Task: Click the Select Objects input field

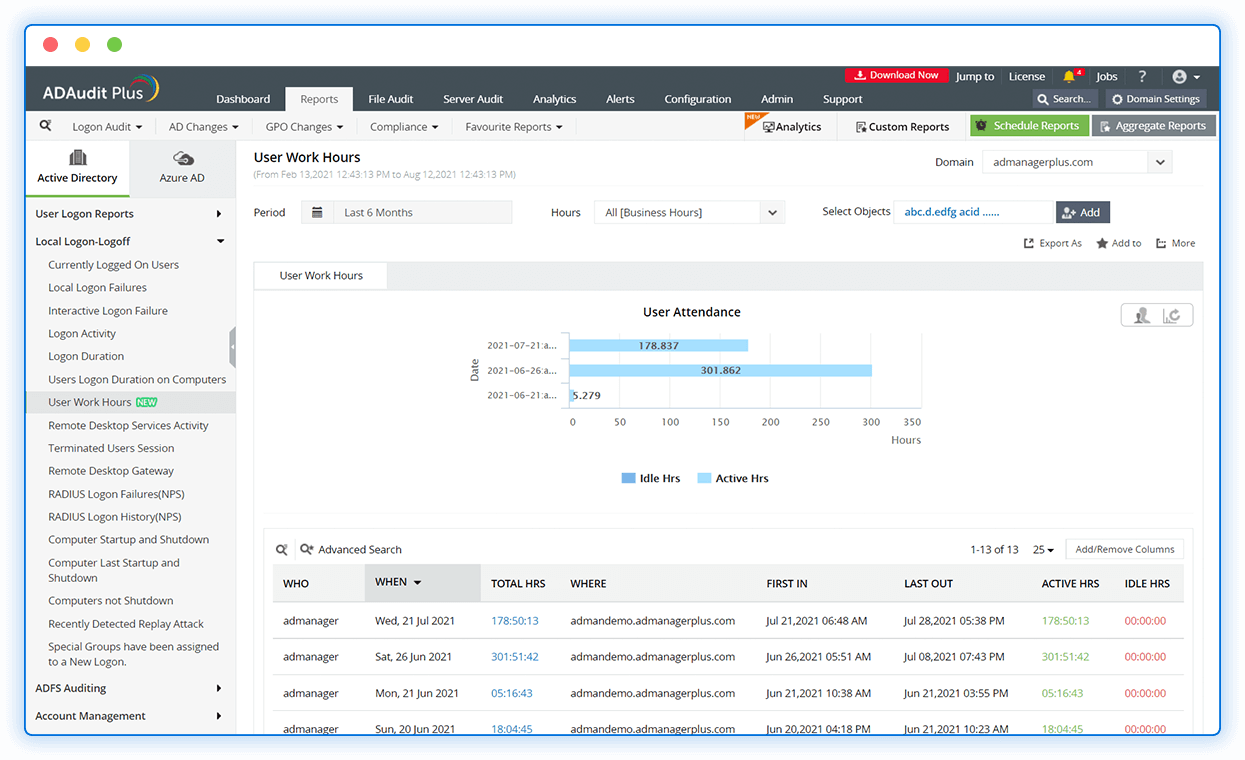Action: 974,212
